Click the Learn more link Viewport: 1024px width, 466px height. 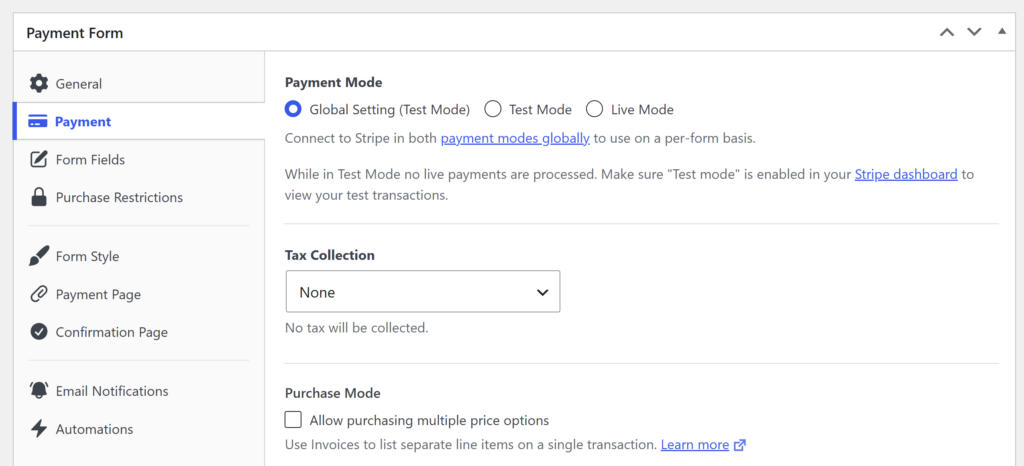(695, 445)
